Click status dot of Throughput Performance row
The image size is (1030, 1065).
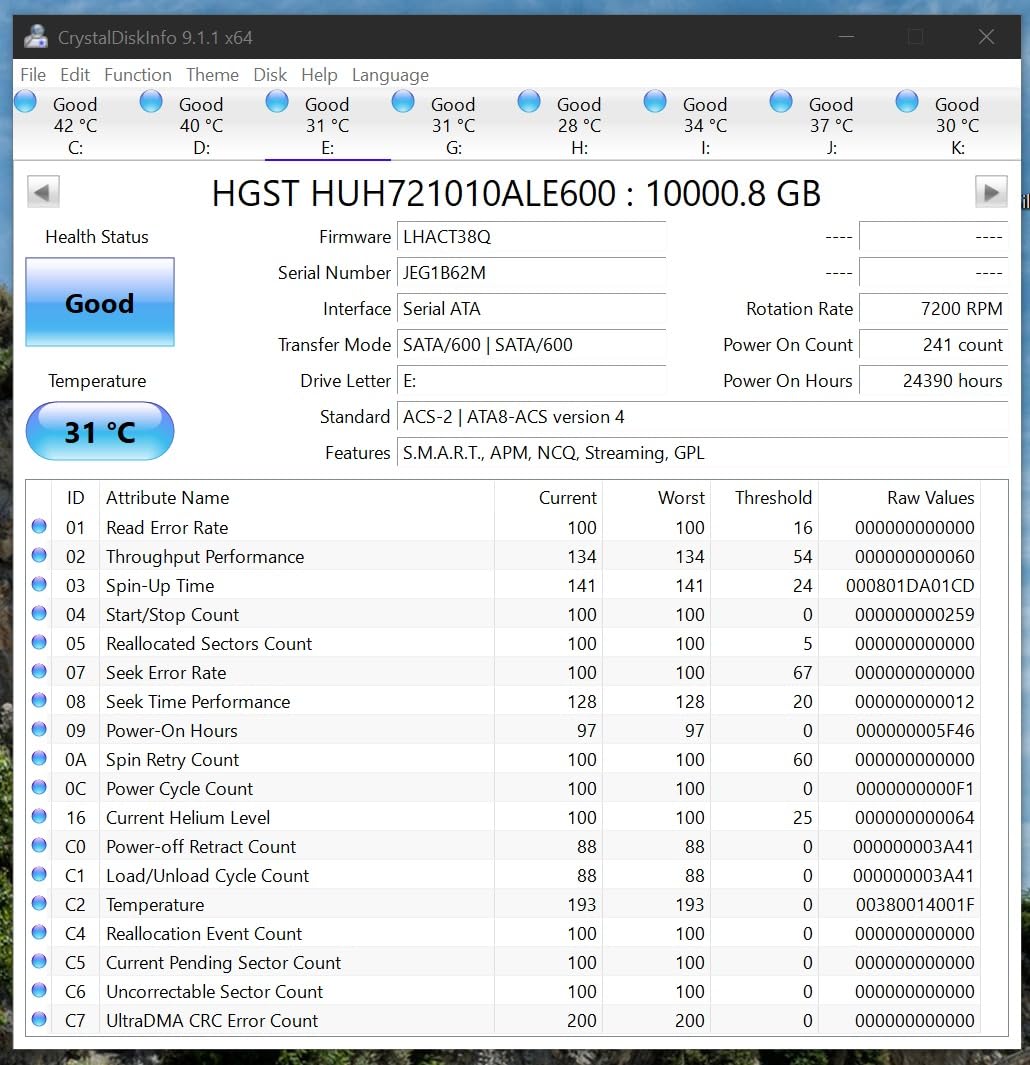[x=39, y=556]
